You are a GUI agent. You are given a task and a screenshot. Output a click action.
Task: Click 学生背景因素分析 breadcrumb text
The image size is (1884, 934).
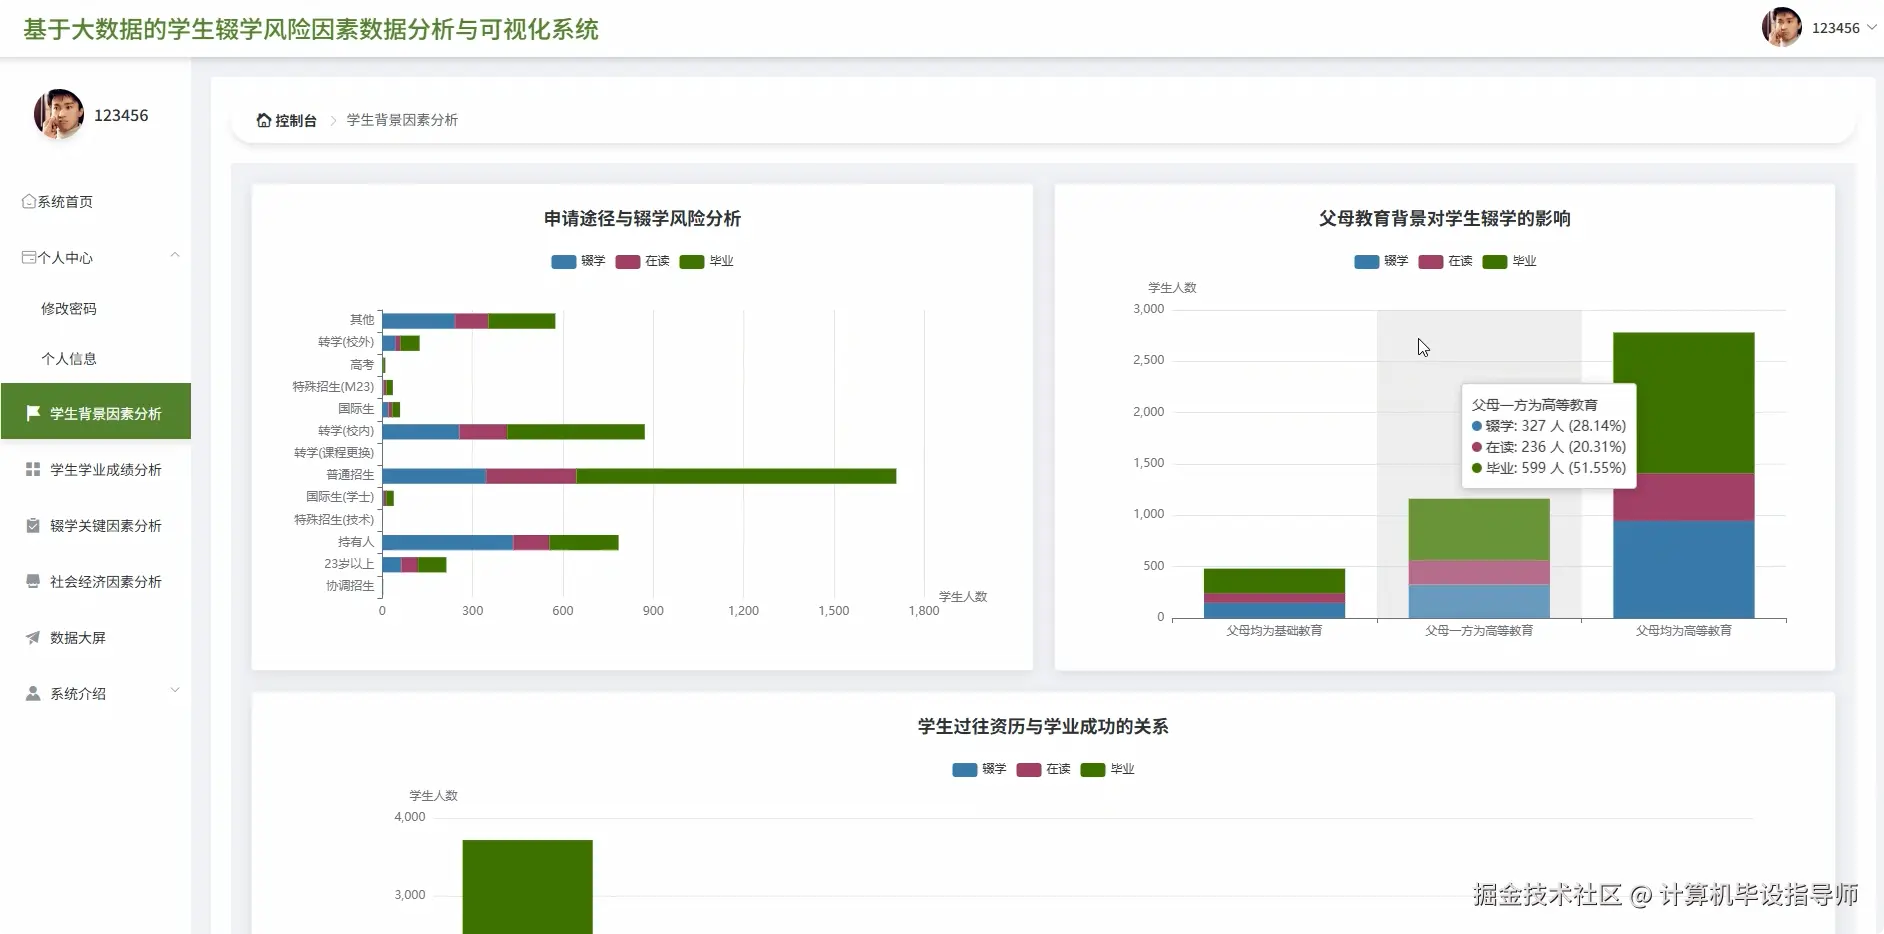(x=402, y=120)
